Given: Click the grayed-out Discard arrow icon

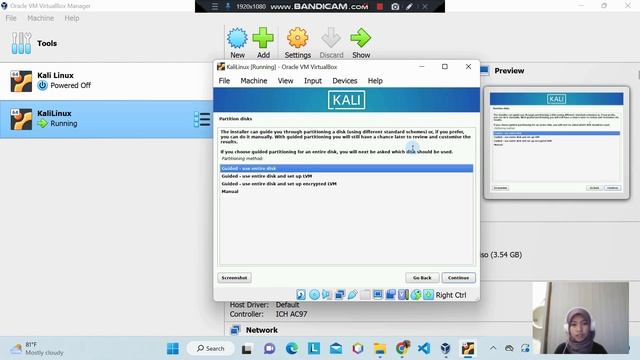Looking at the screenshot, I should [331, 38].
